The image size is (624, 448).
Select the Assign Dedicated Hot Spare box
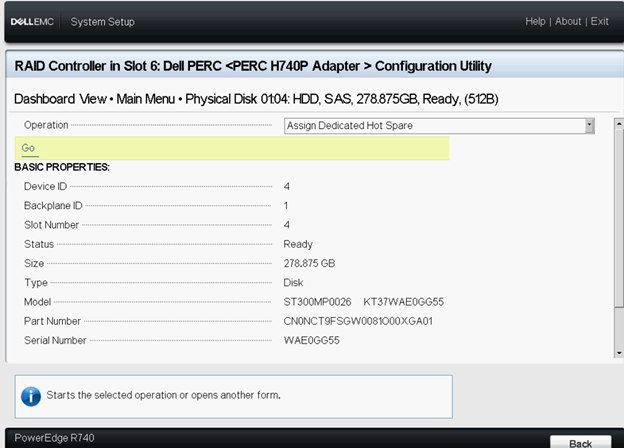click(439, 126)
